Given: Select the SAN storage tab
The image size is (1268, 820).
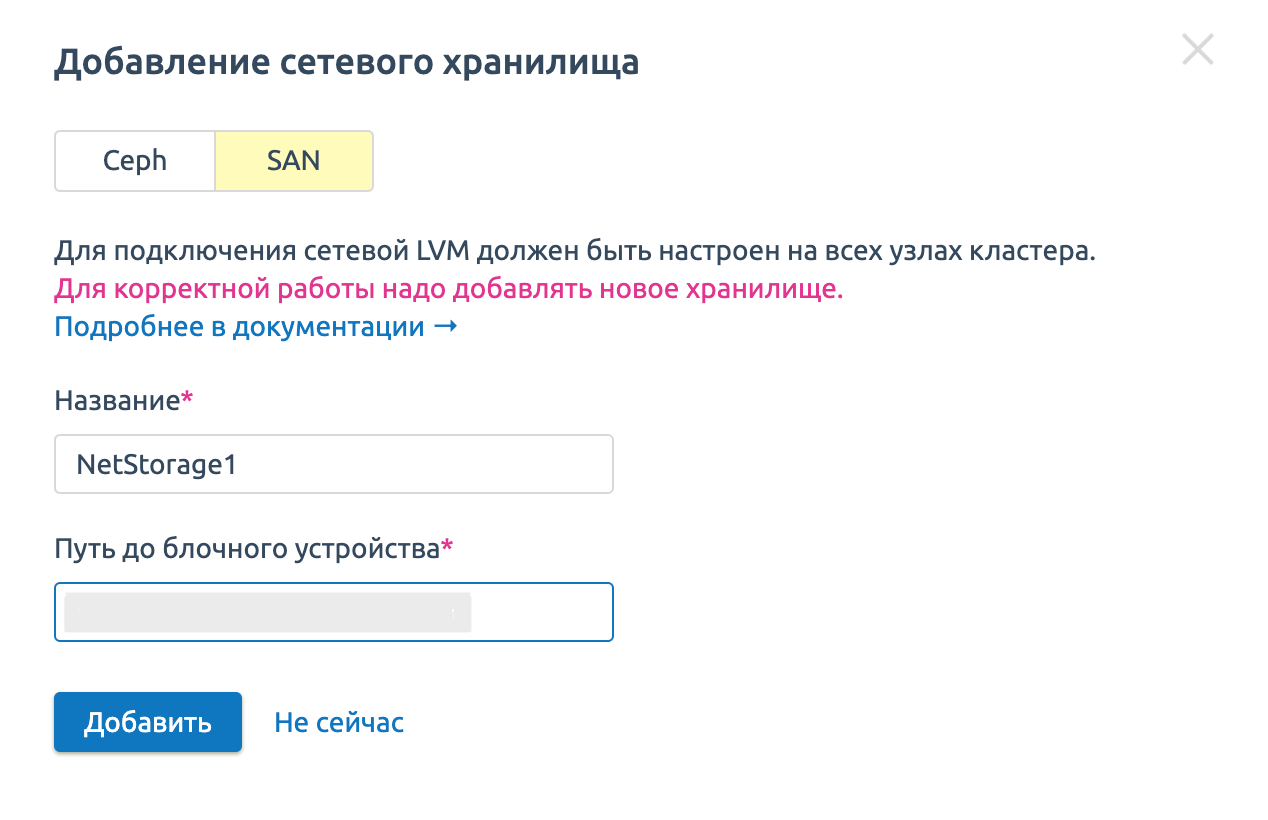Looking at the screenshot, I should [294, 161].
